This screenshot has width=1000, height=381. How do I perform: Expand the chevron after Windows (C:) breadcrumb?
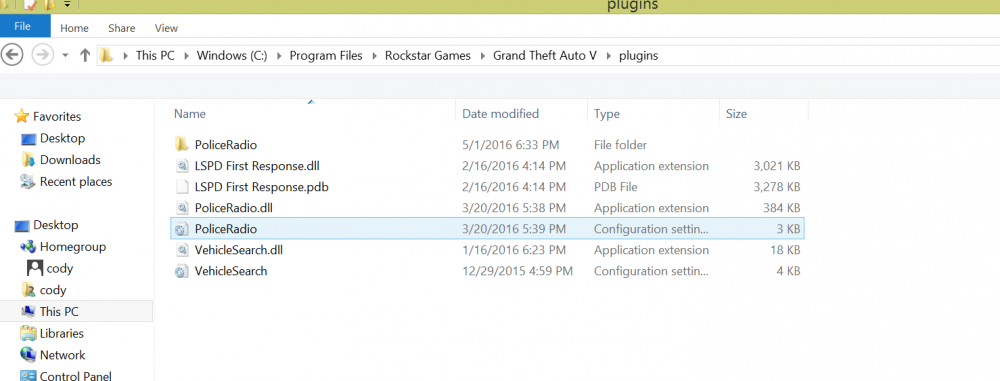278,56
